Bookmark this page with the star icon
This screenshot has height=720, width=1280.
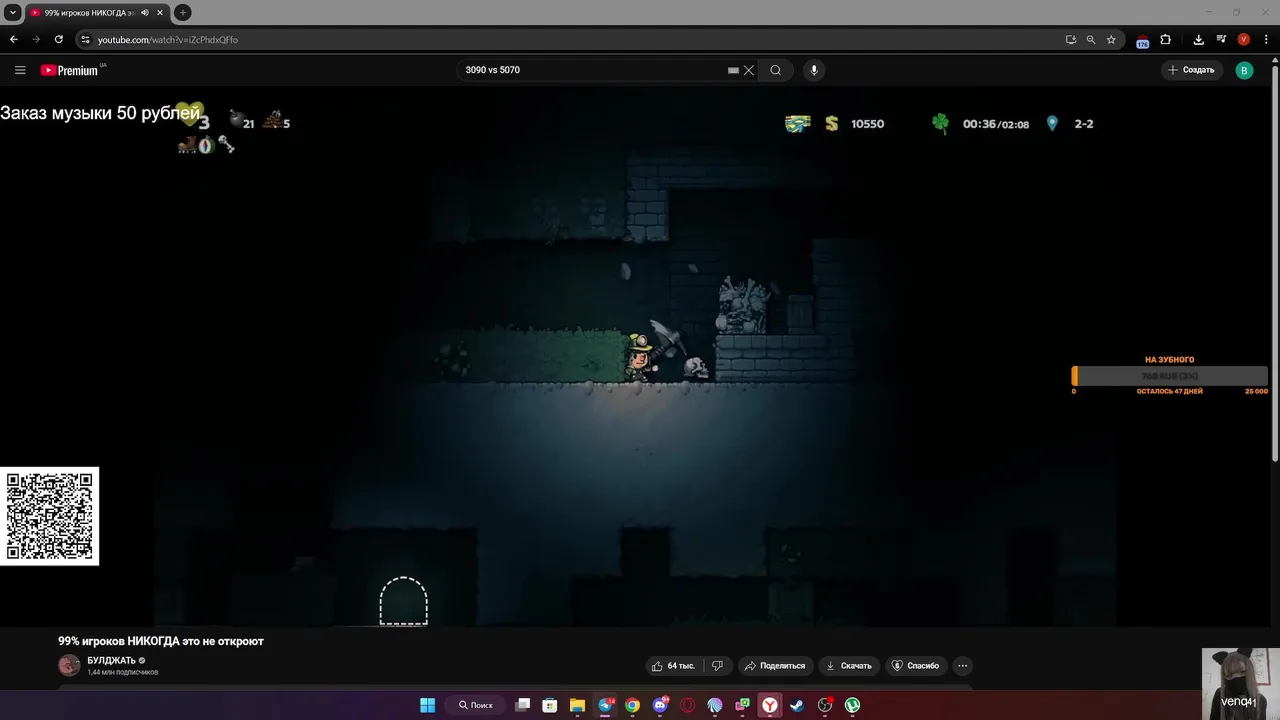pos(1111,40)
